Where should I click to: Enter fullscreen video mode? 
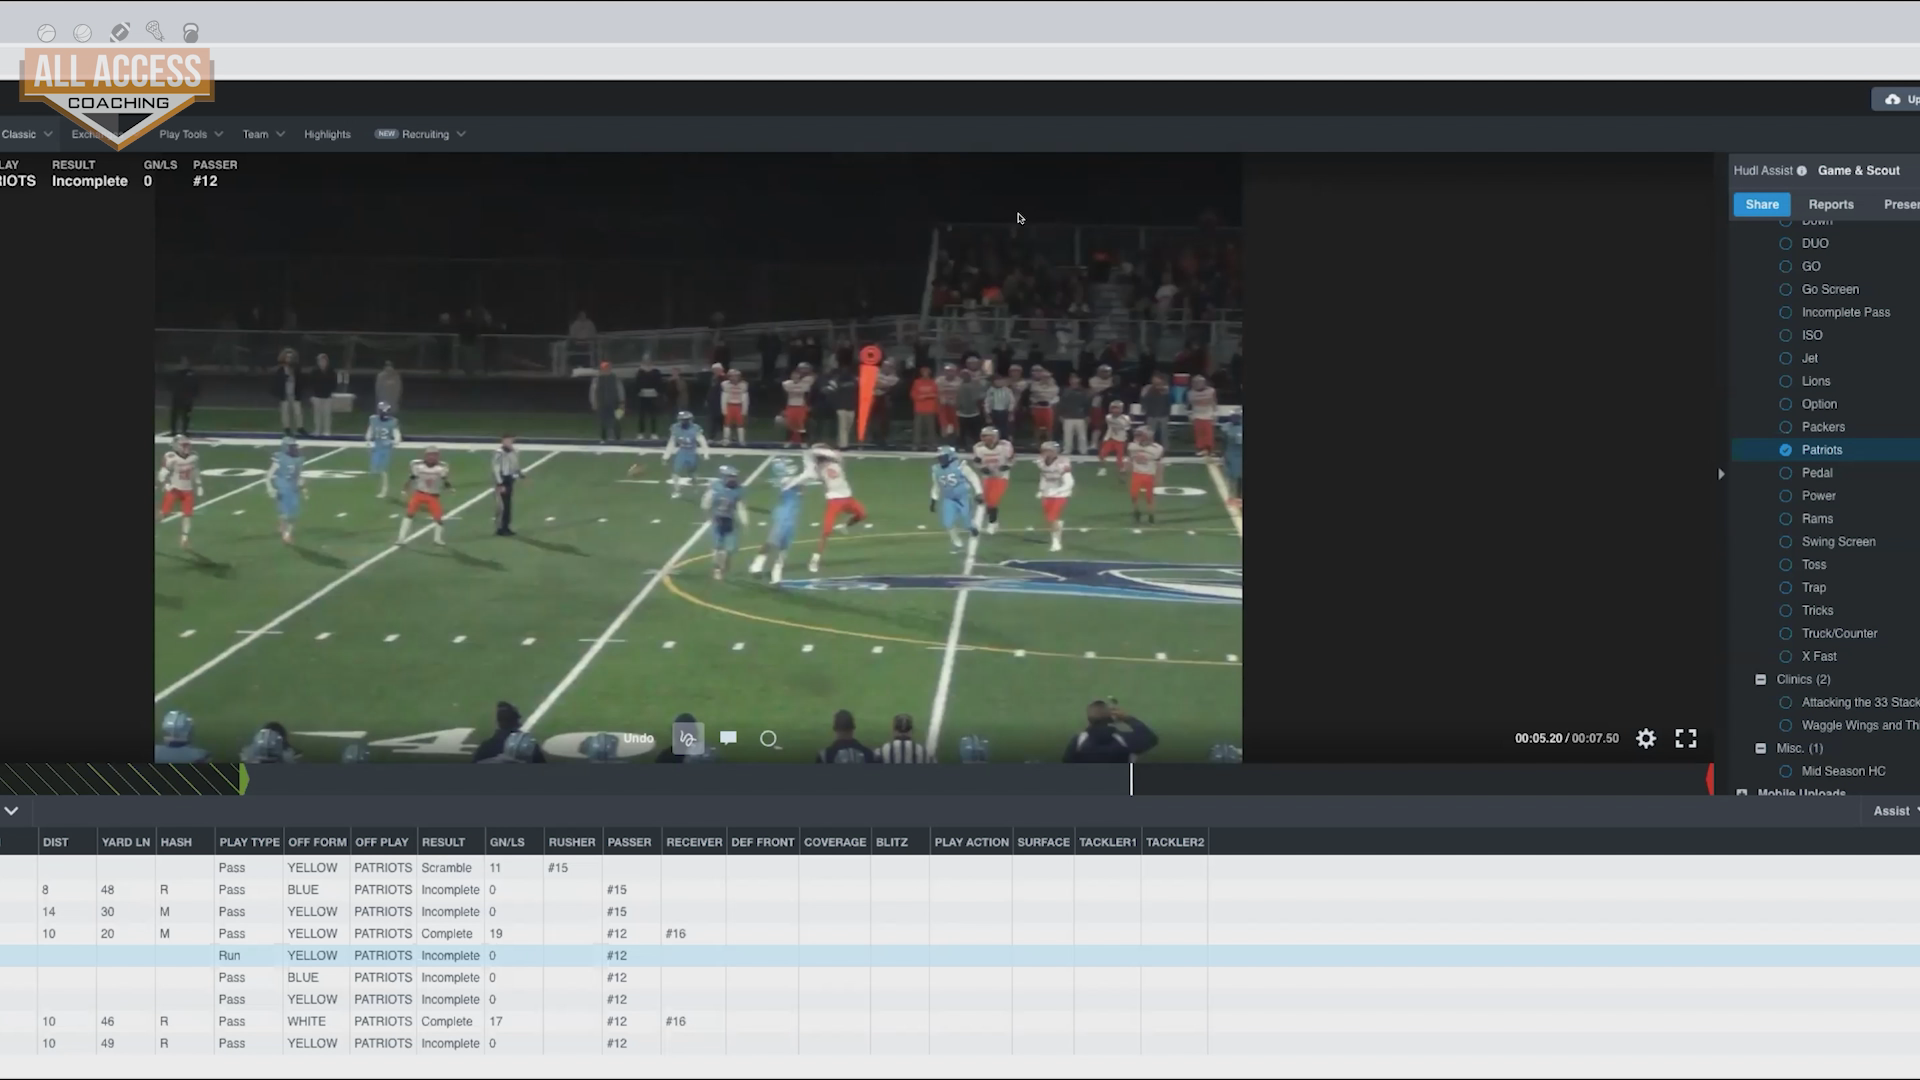(1686, 738)
